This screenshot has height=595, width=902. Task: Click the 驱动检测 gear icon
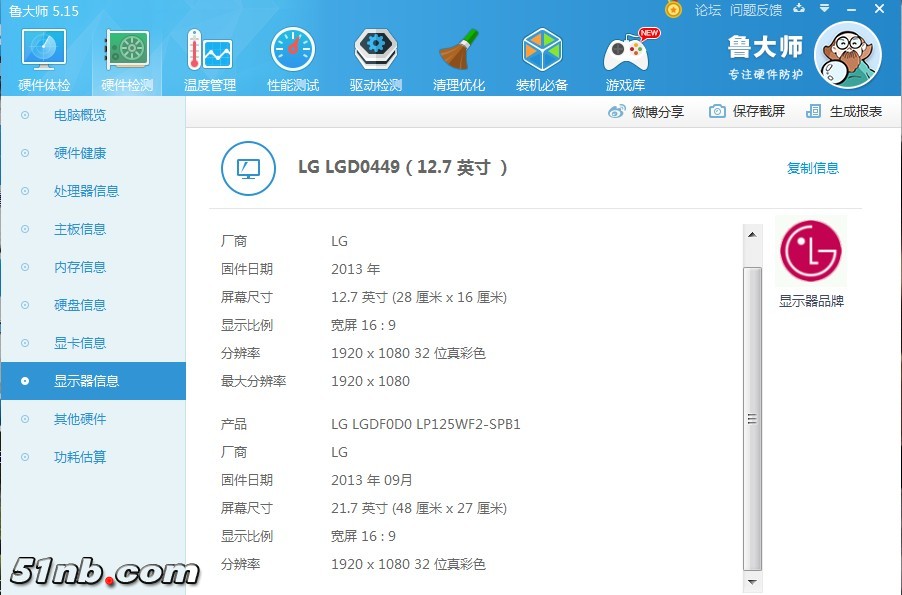[375, 51]
